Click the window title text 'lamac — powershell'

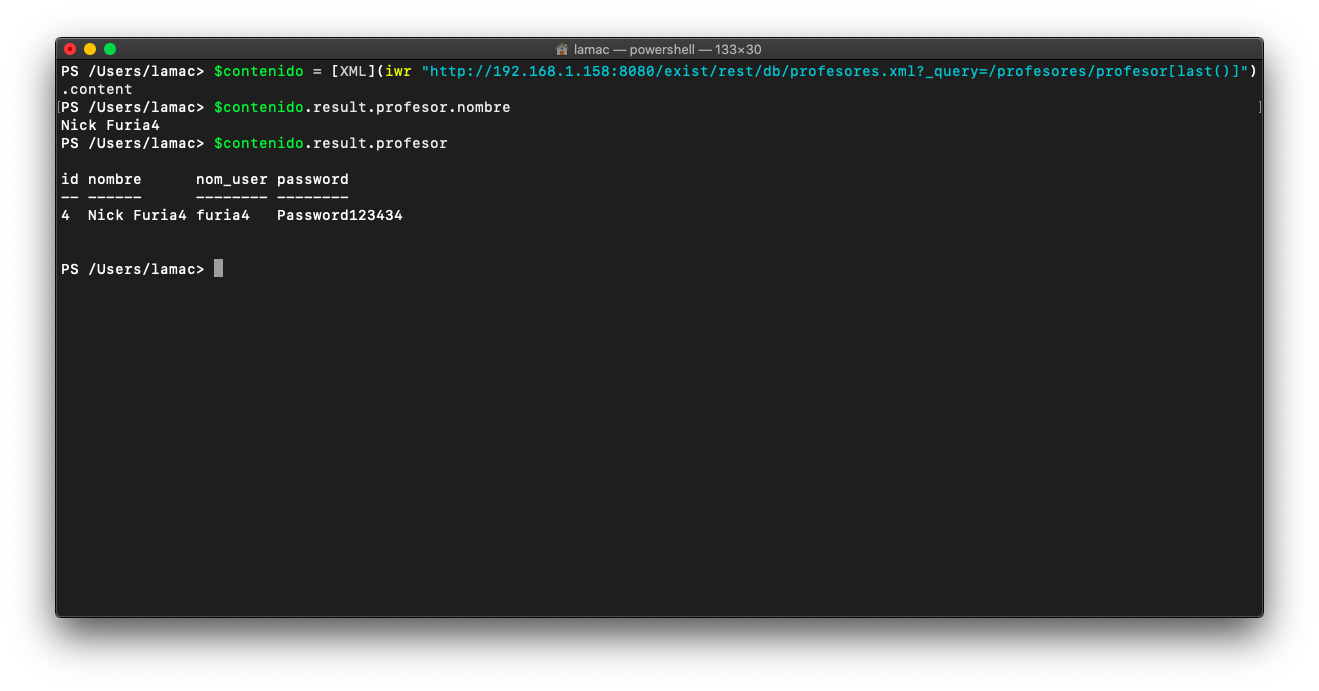(x=640, y=49)
